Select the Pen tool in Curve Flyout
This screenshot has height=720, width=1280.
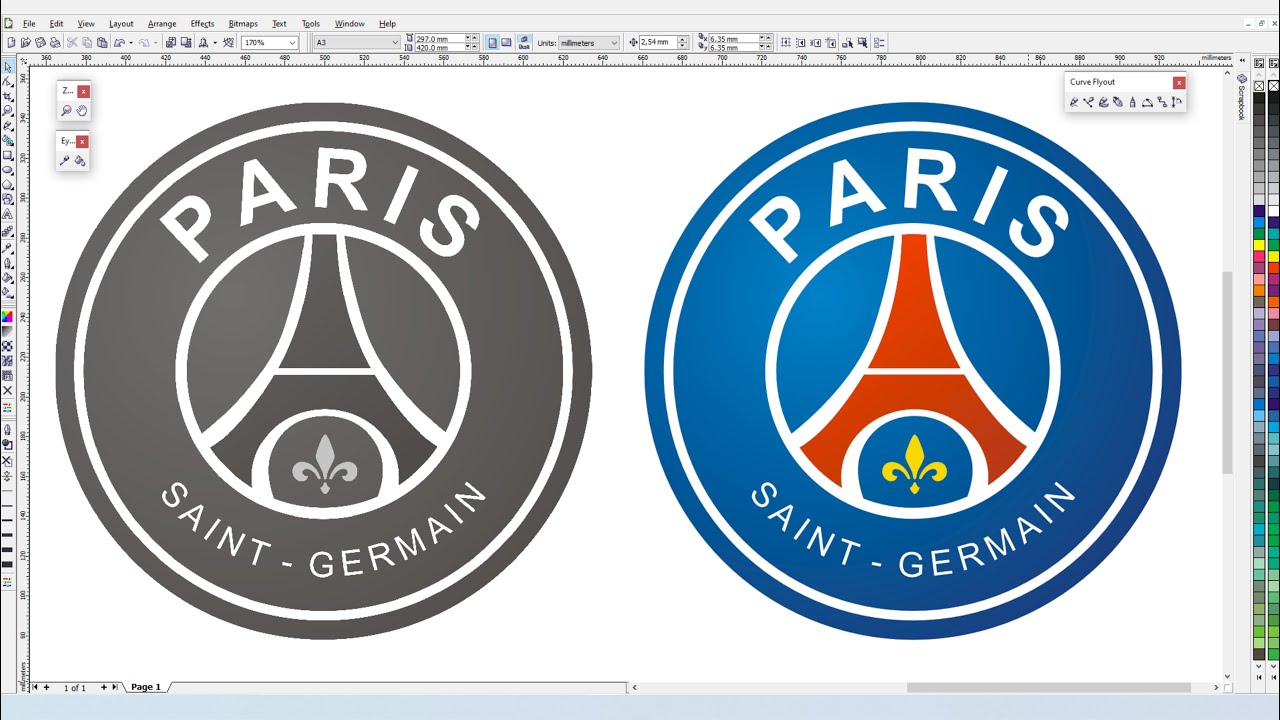click(1118, 102)
